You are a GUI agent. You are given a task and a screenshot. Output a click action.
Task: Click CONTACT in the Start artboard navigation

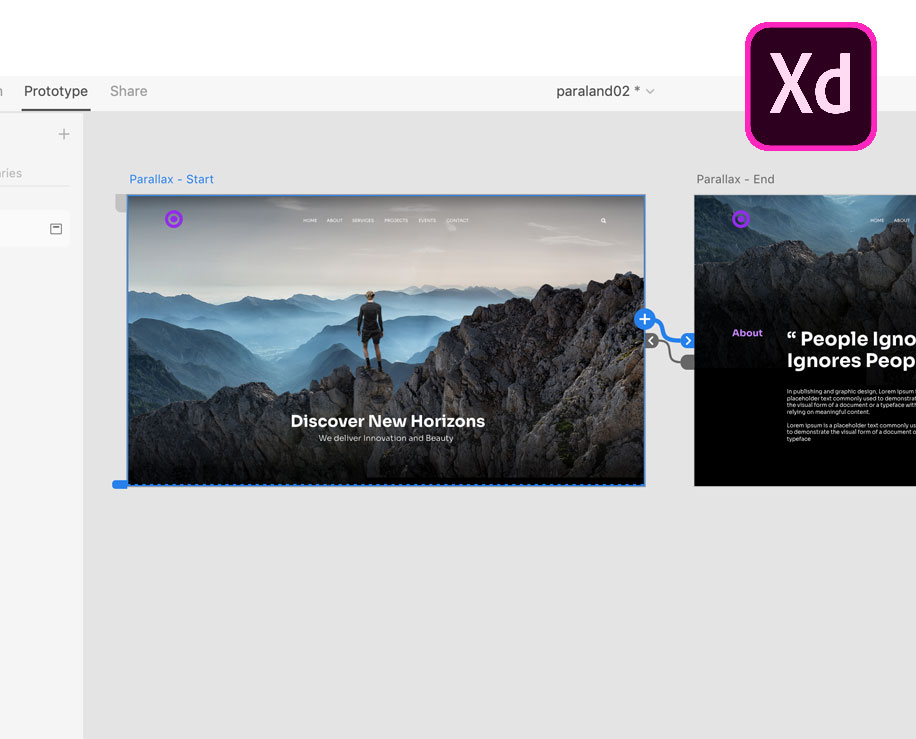tap(457, 220)
